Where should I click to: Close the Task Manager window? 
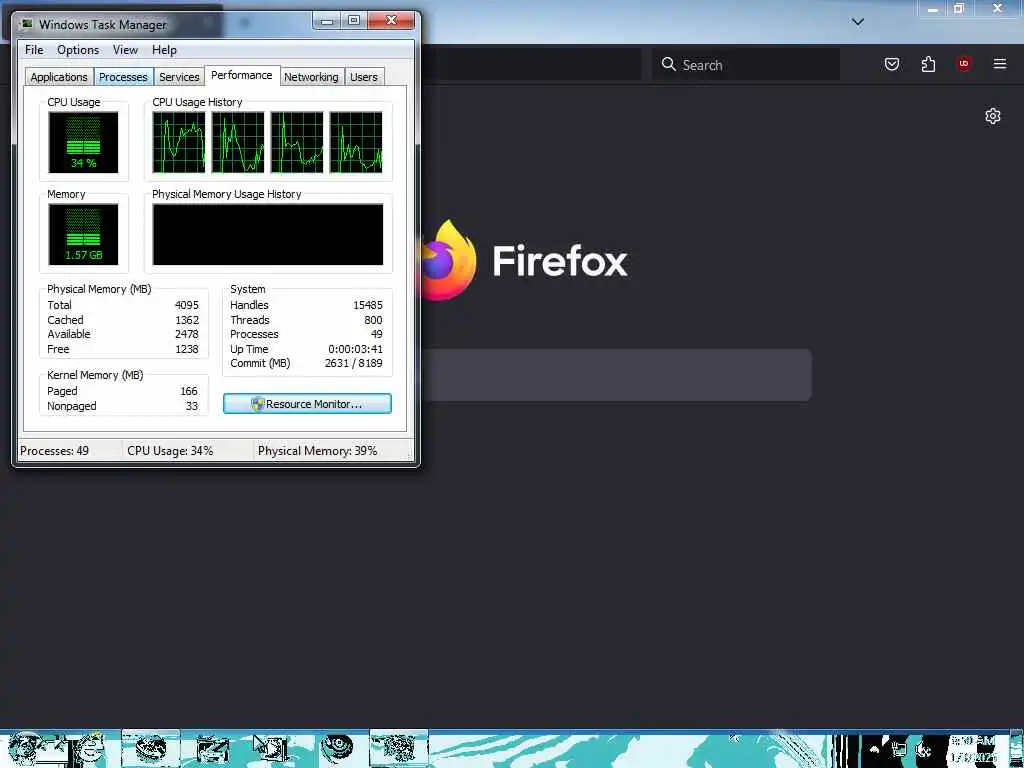click(x=391, y=21)
